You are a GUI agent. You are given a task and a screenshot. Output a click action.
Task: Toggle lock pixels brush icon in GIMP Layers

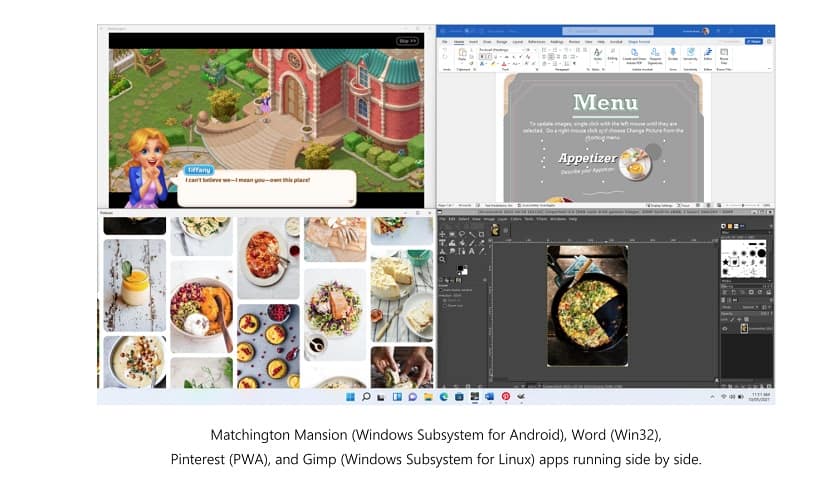(x=732, y=319)
